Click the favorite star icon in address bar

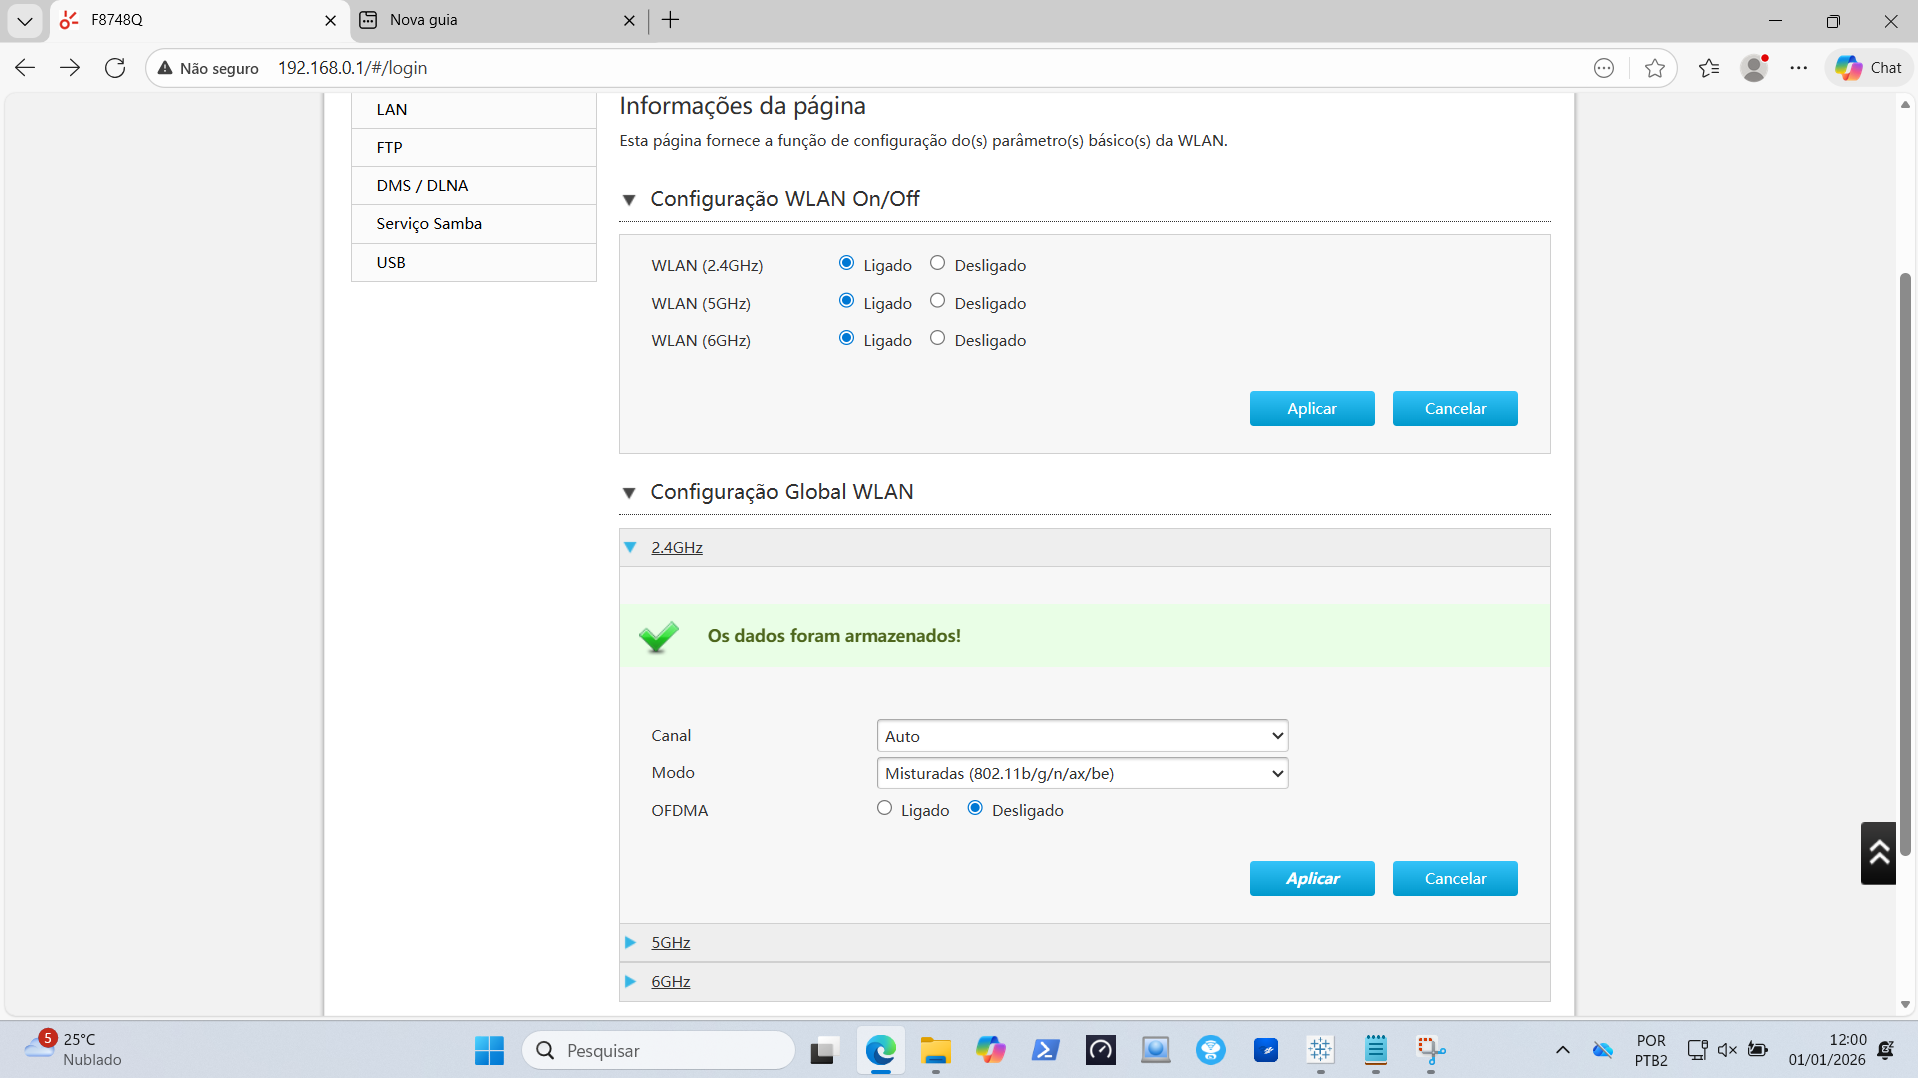pyautogui.click(x=1655, y=68)
